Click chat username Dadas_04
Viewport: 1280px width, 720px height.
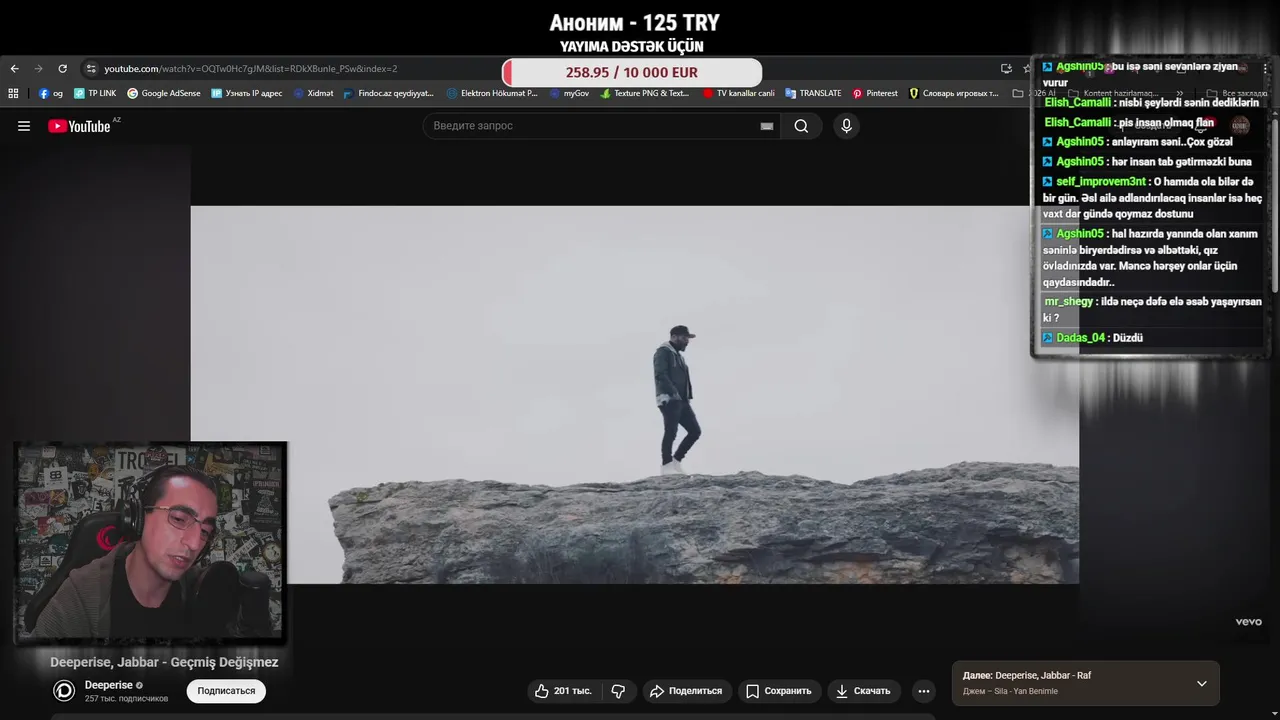click(x=1080, y=338)
